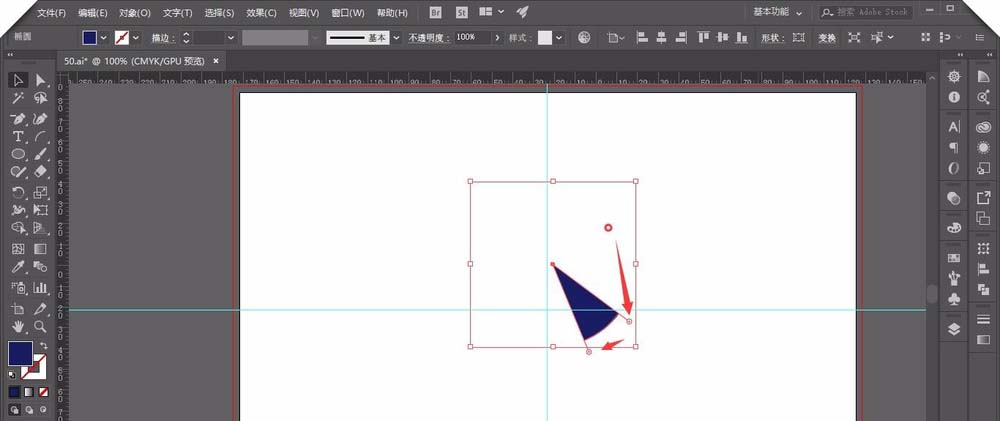Click the 描边 stroke label link
The image size is (1000, 421).
(163, 38)
